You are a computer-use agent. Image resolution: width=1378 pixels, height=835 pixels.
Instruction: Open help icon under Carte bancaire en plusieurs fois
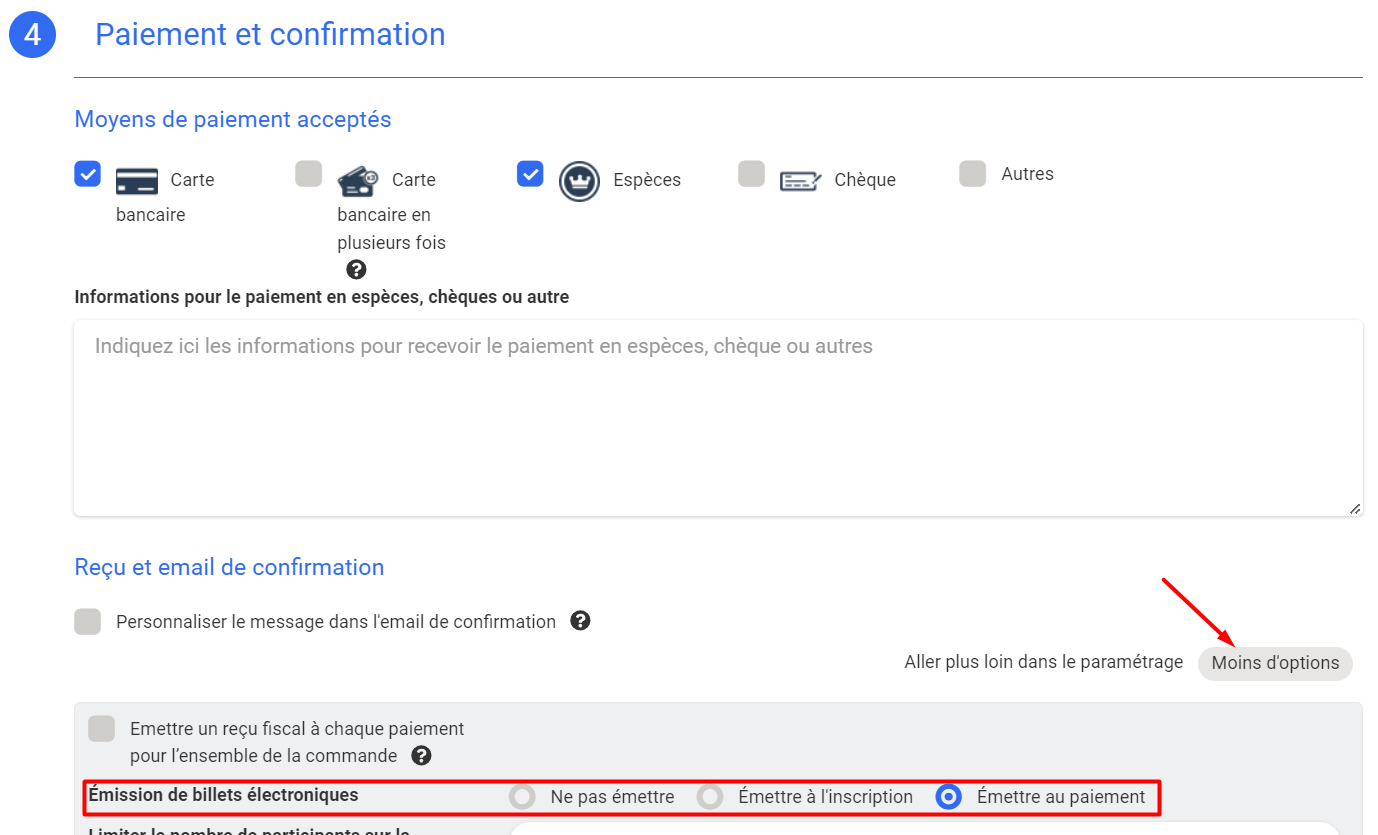(x=356, y=270)
